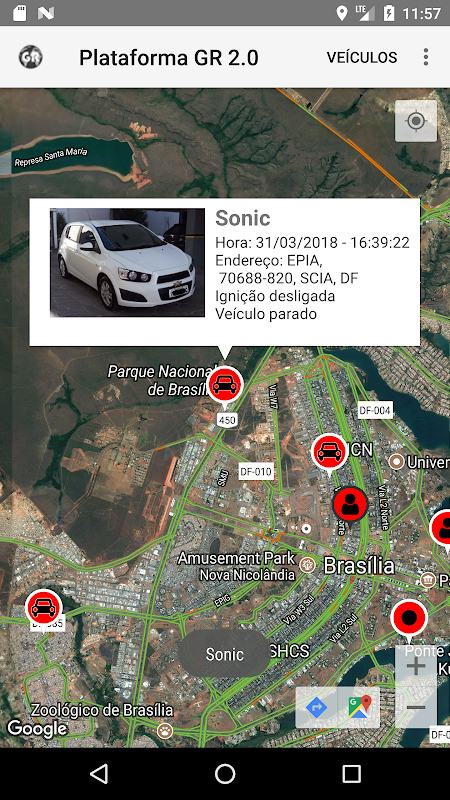
Task: Select the car marker near UCN
Action: coord(330,453)
